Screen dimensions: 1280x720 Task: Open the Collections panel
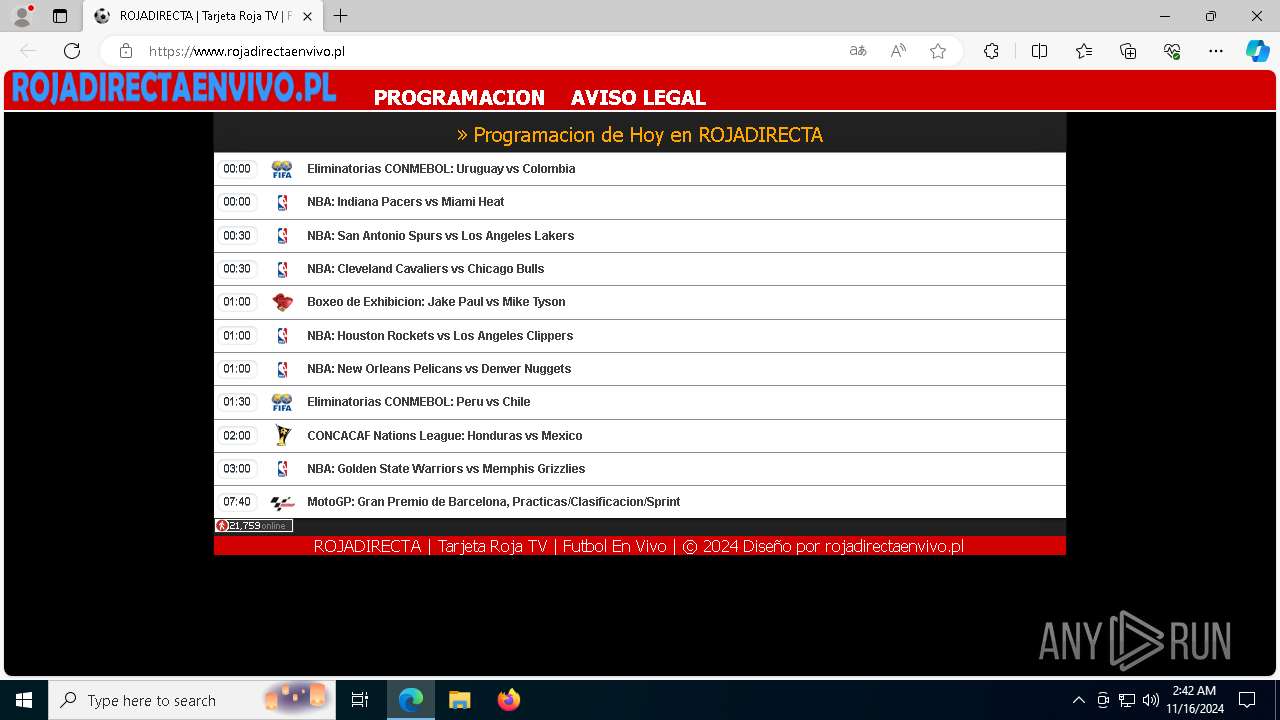[x=1128, y=51]
